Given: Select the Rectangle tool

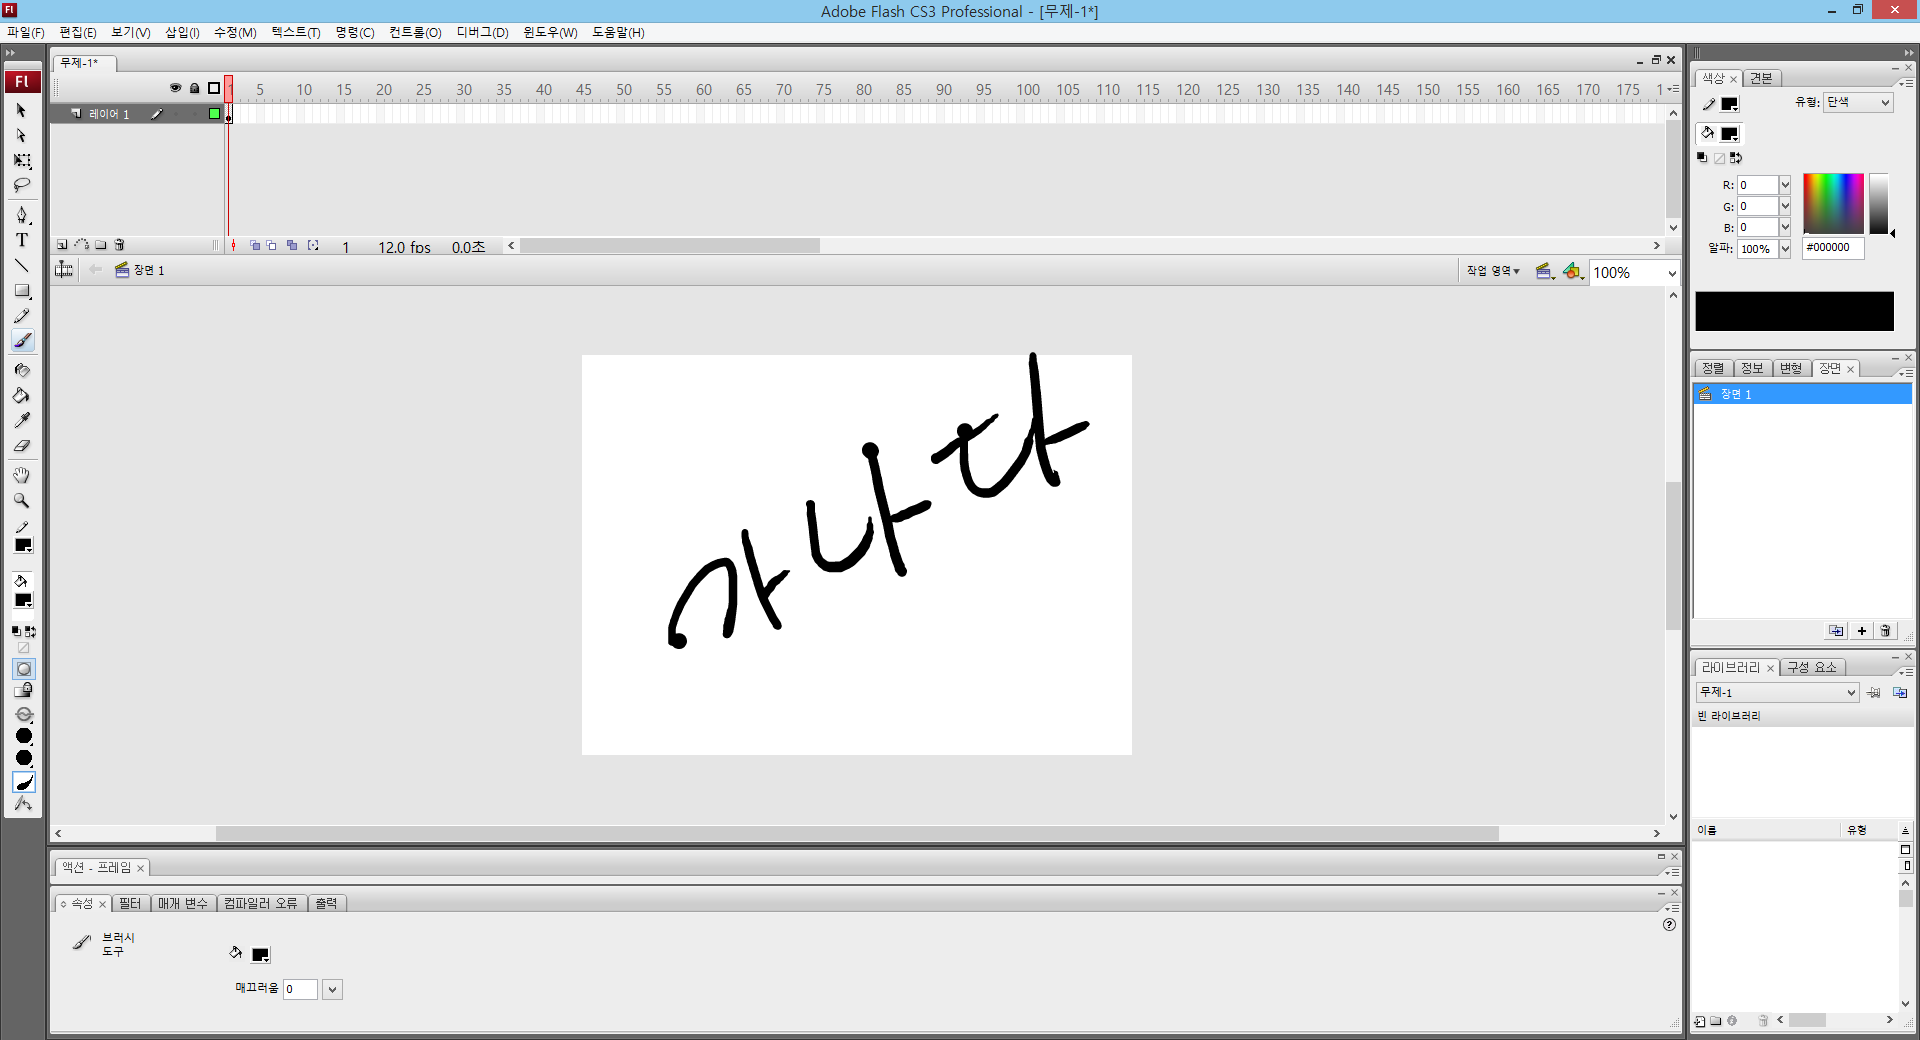Looking at the screenshot, I should pyautogui.click(x=22, y=290).
